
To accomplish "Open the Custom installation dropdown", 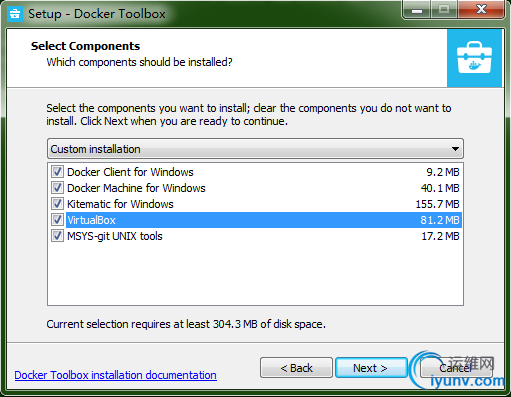I will (255, 149).
